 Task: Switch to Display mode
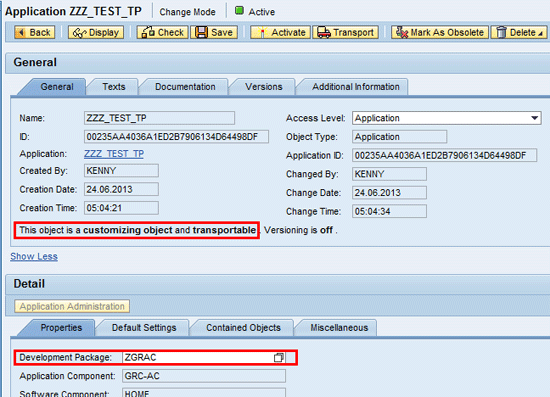pyautogui.click(x=96, y=32)
